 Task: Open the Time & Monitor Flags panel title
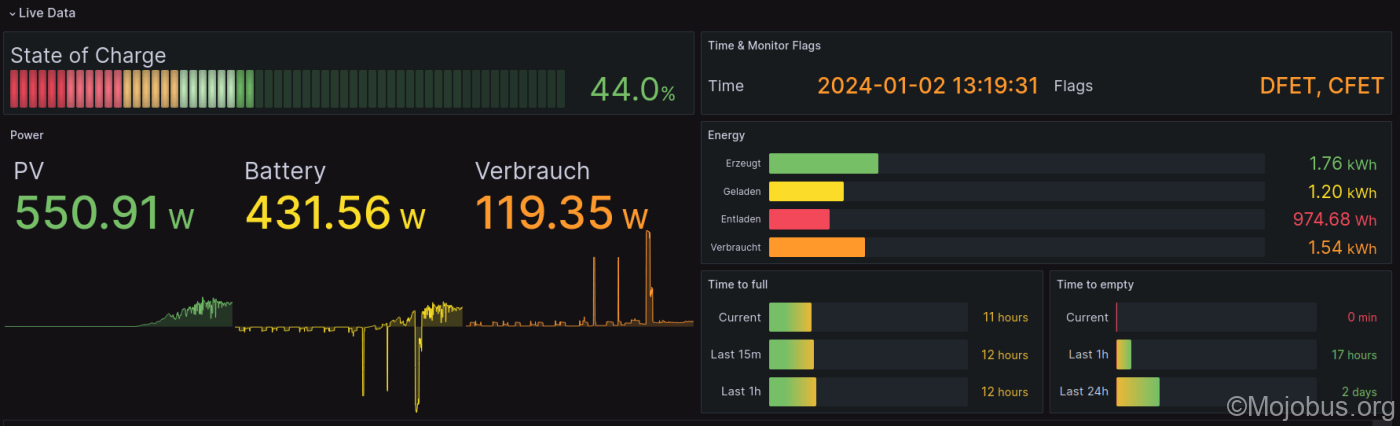coord(764,46)
